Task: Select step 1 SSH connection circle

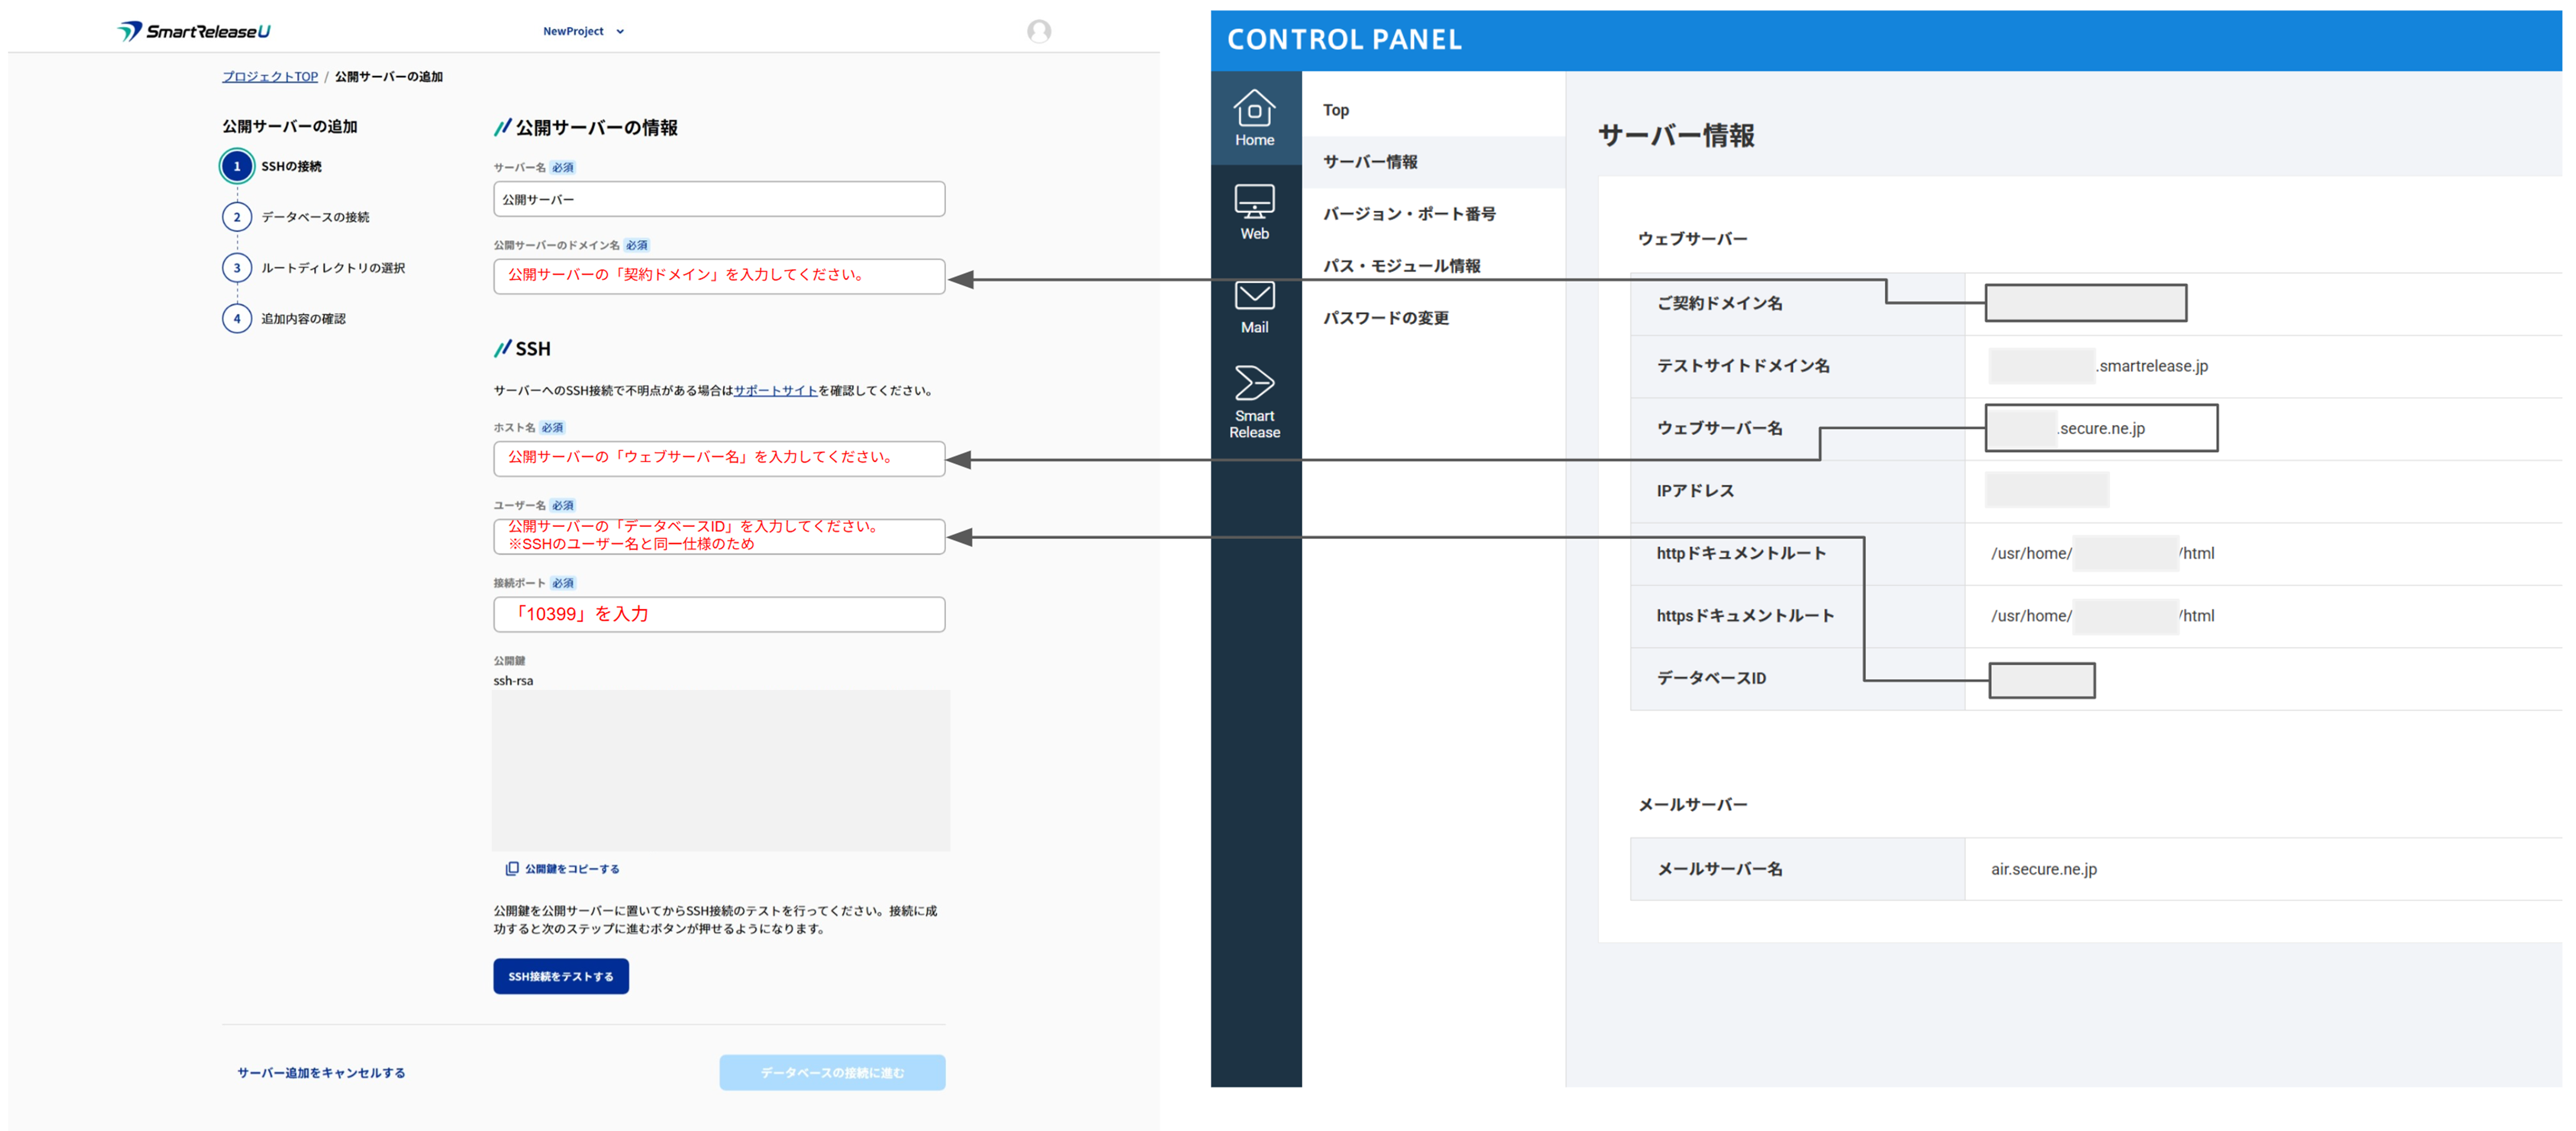Action: tap(237, 166)
